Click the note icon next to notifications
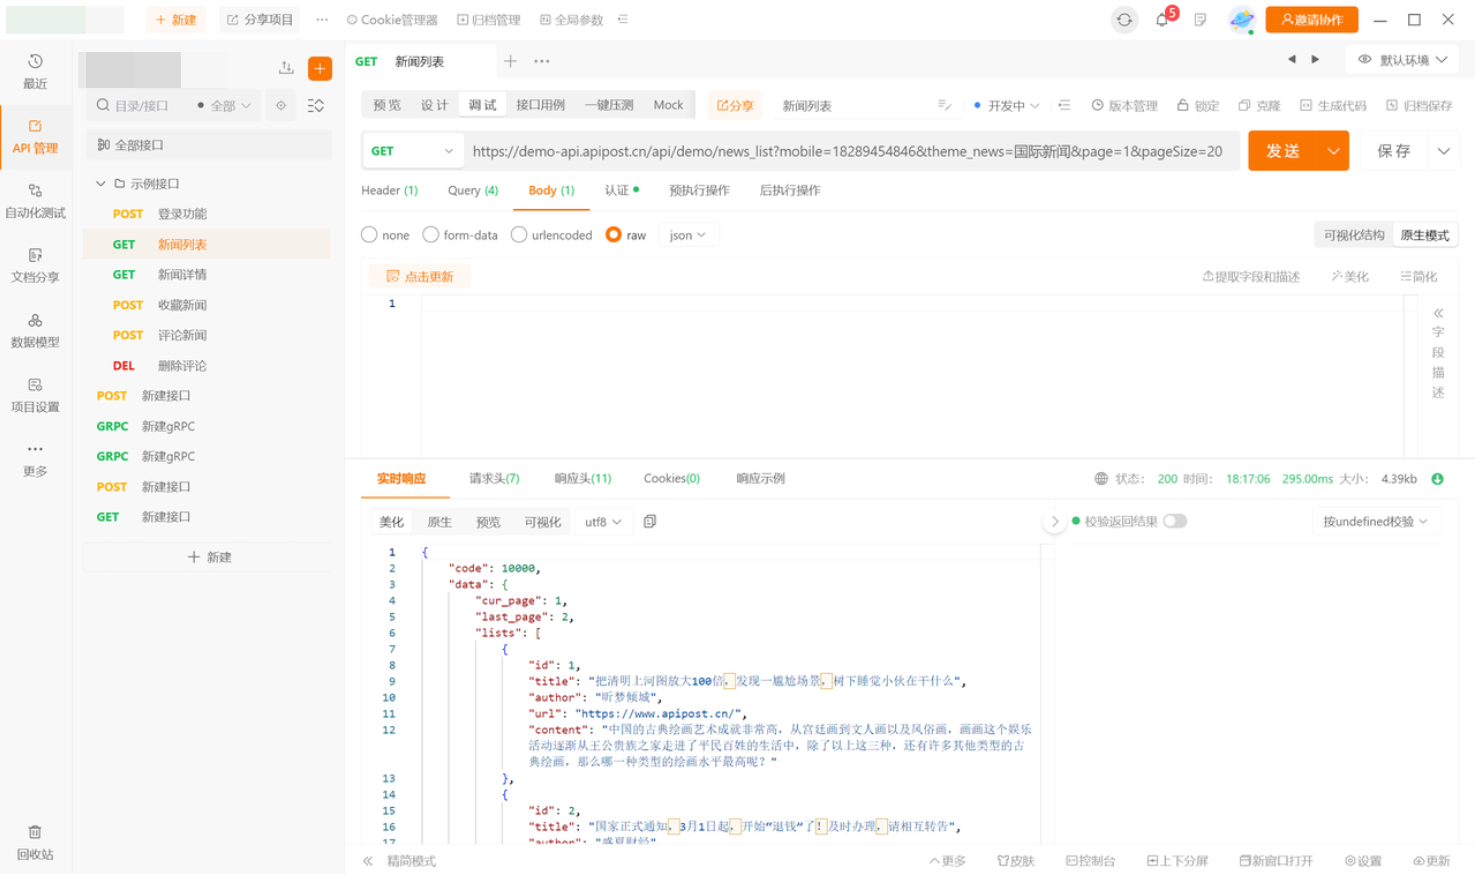This screenshot has height=874, width=1476. click(x=1200, y=20)
